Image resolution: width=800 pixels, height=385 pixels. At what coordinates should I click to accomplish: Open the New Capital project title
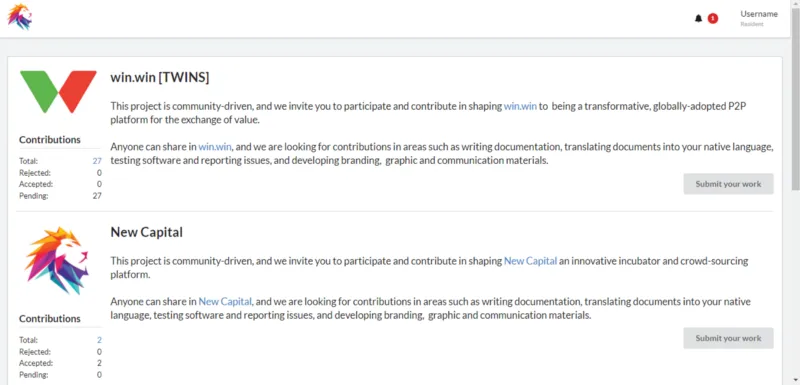point(146,233)
